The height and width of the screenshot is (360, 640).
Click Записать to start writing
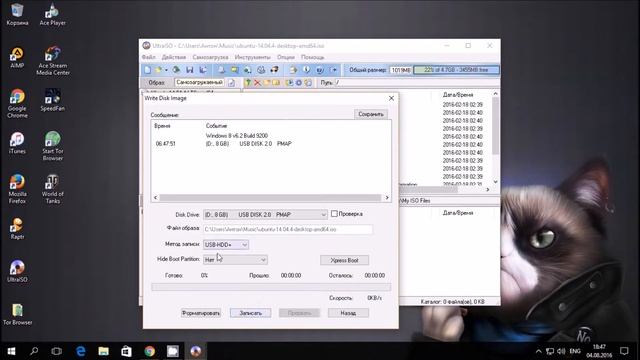(x=250, y=313)
